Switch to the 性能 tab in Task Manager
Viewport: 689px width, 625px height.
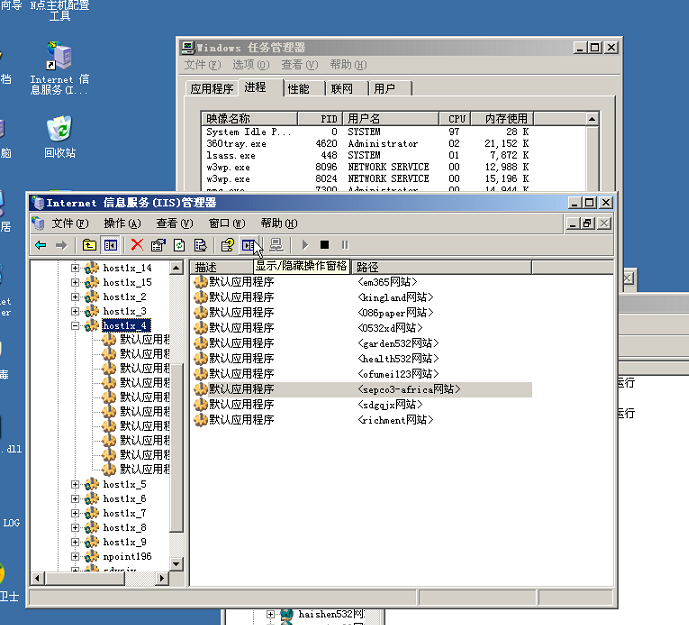click(x=298, y=89)
